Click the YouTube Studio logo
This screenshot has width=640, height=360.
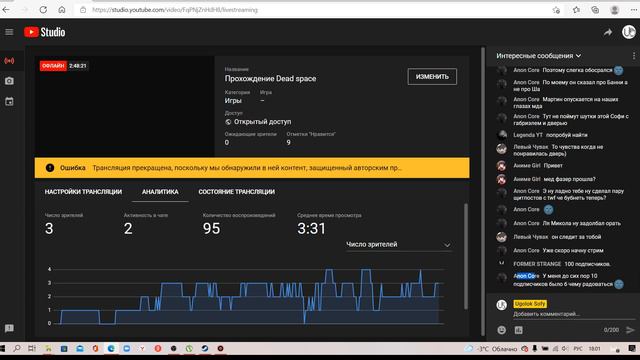(44, 32)
